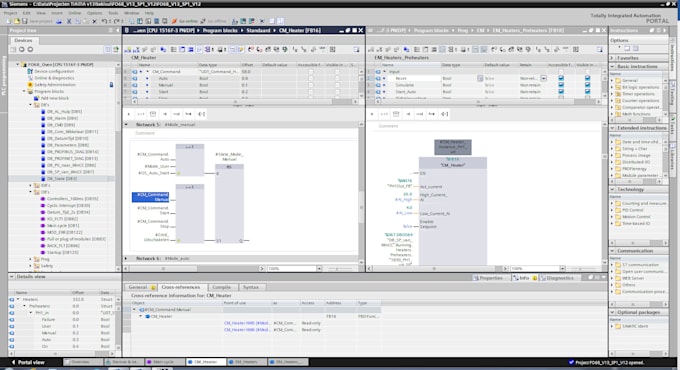The height and width of the screenshot is (370, 680).
Task: Follow first CM_Heater NW5 cross-reference link
Action: pyautogui.click(x=247, y=323)
